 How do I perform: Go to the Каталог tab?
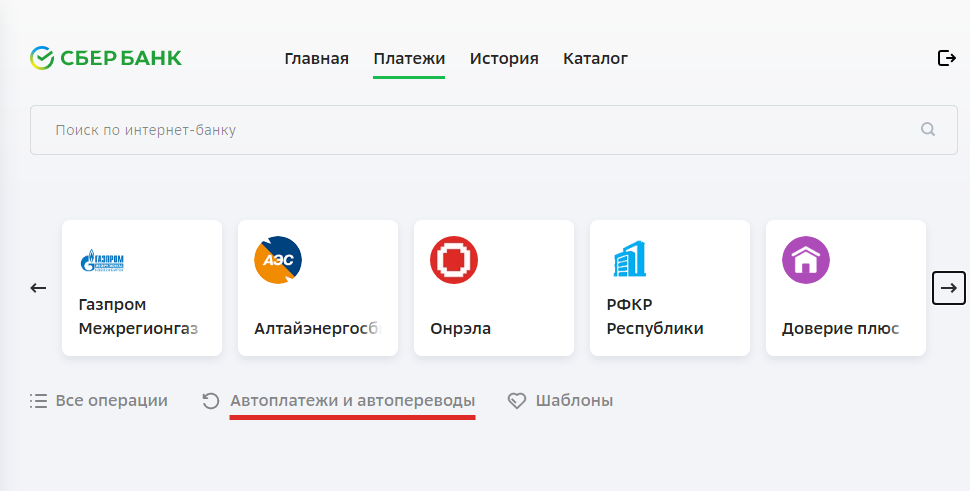click(x=595, y=59)
